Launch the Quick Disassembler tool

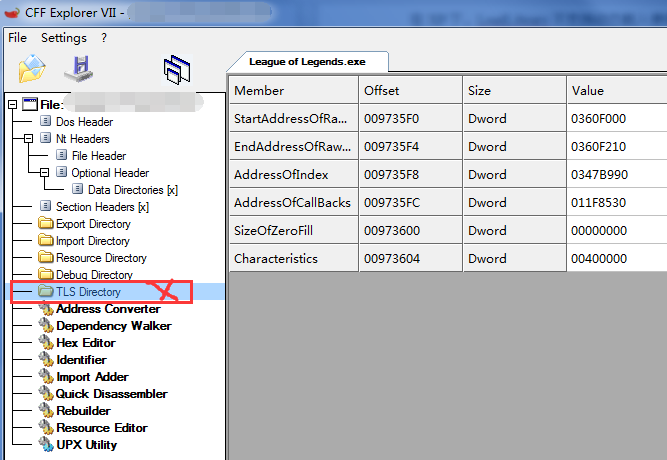click(111, 394)
